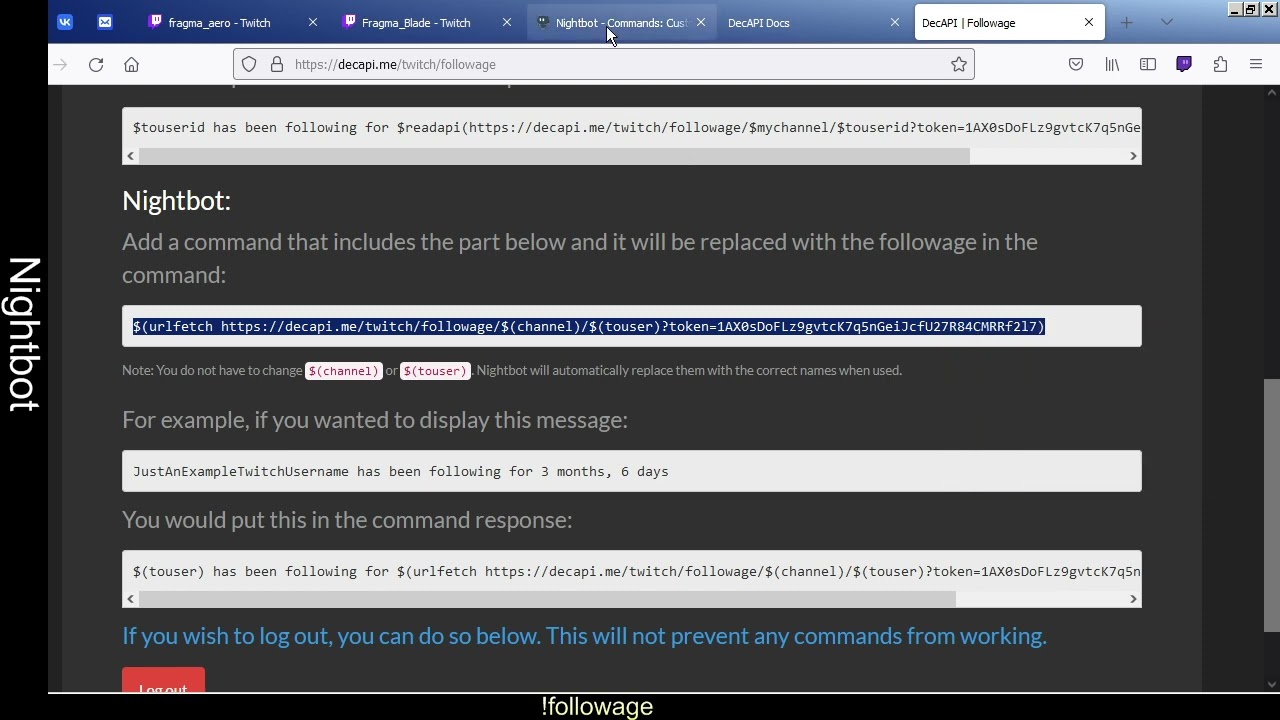Viewport: 1280px width, 720px height.
Task: Toggle the browser sidebar
Action: coord(1148,64)
